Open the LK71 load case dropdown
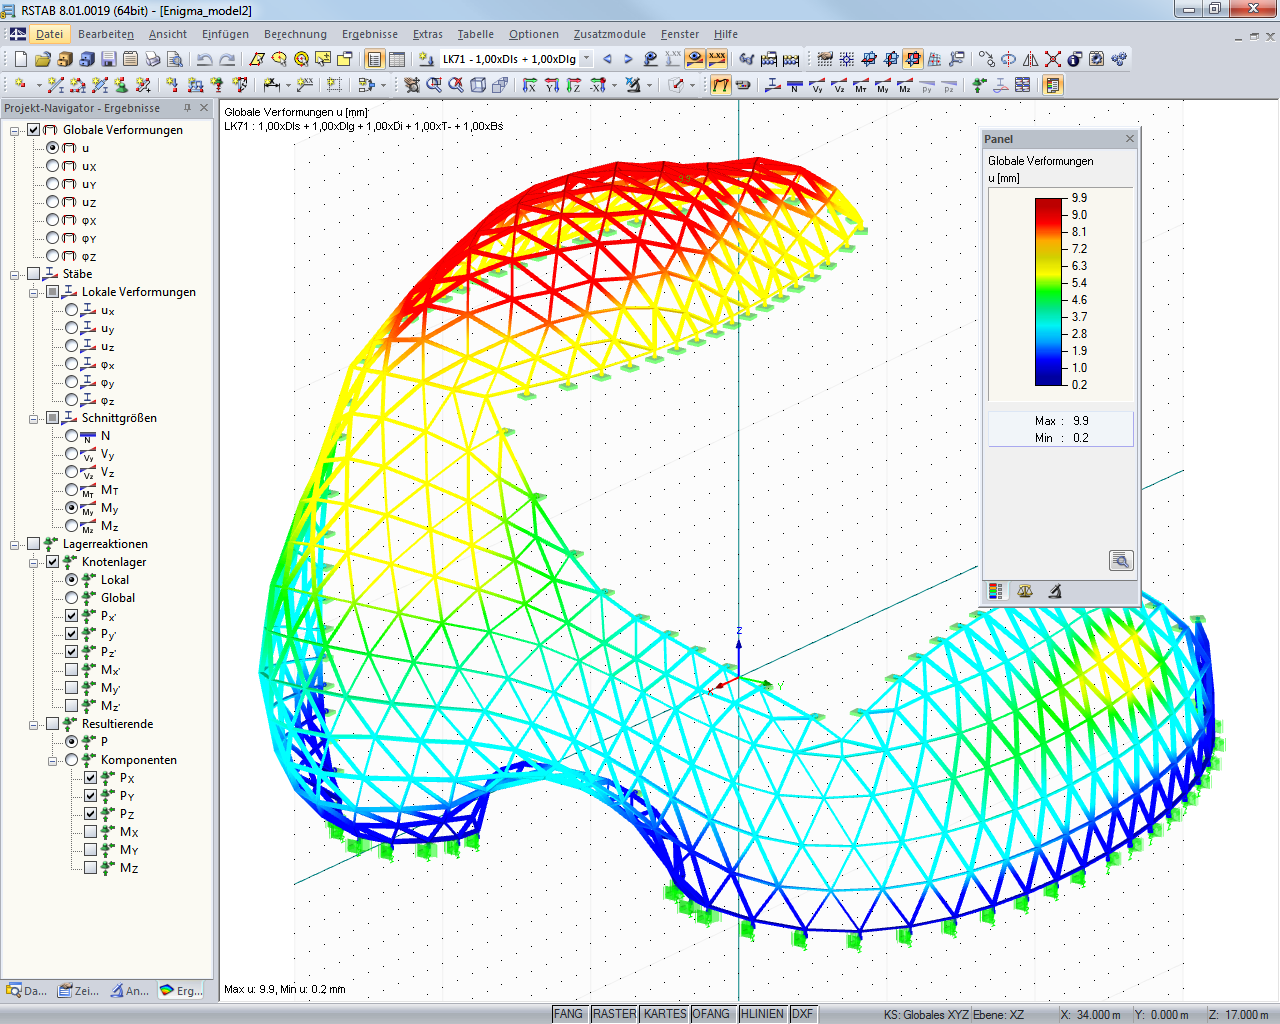The image size is (1280, 1024). click(585, 59)
